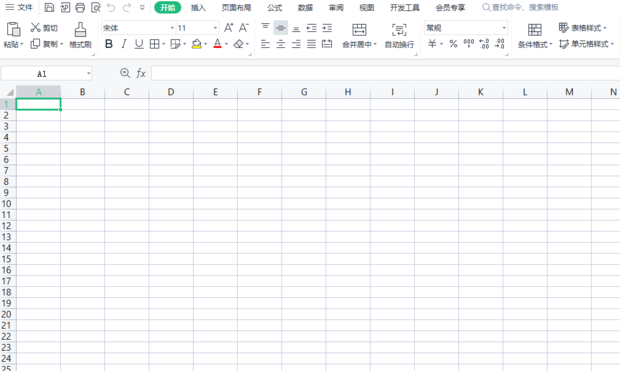Open the 视图 tab

[367, 8]
